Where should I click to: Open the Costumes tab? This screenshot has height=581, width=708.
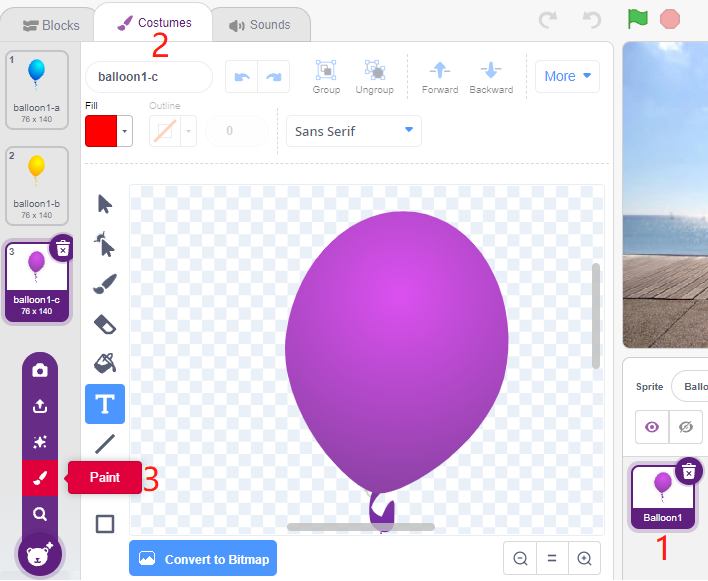coord(154,23)
